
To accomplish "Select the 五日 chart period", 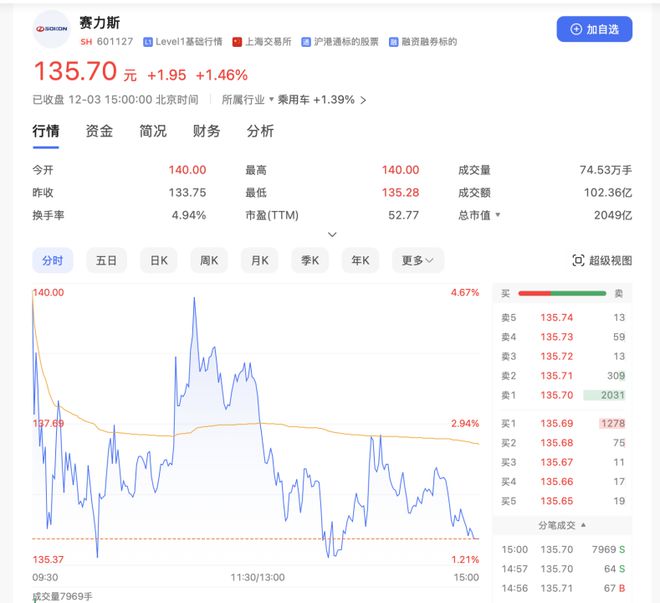I will pyautogui.click(x=106, y=260).
